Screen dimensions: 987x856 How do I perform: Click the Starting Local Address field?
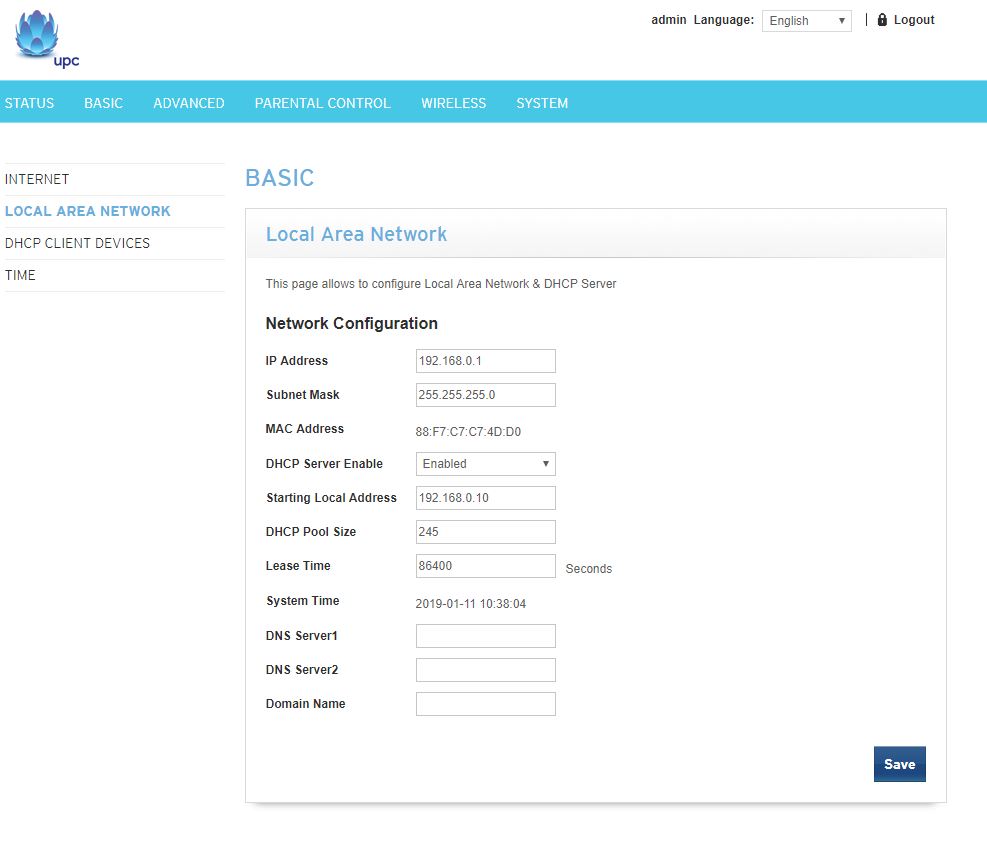point(485,498)
